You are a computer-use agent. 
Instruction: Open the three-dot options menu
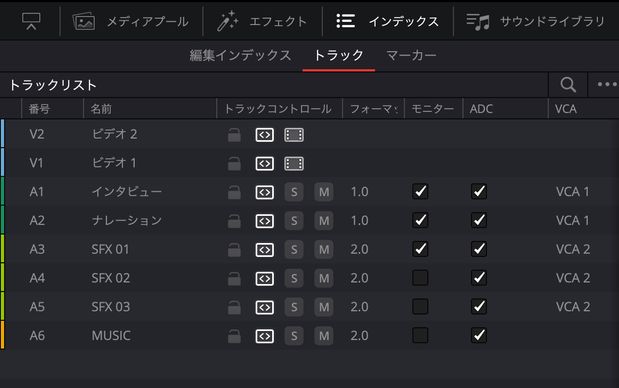pos(607,84)
